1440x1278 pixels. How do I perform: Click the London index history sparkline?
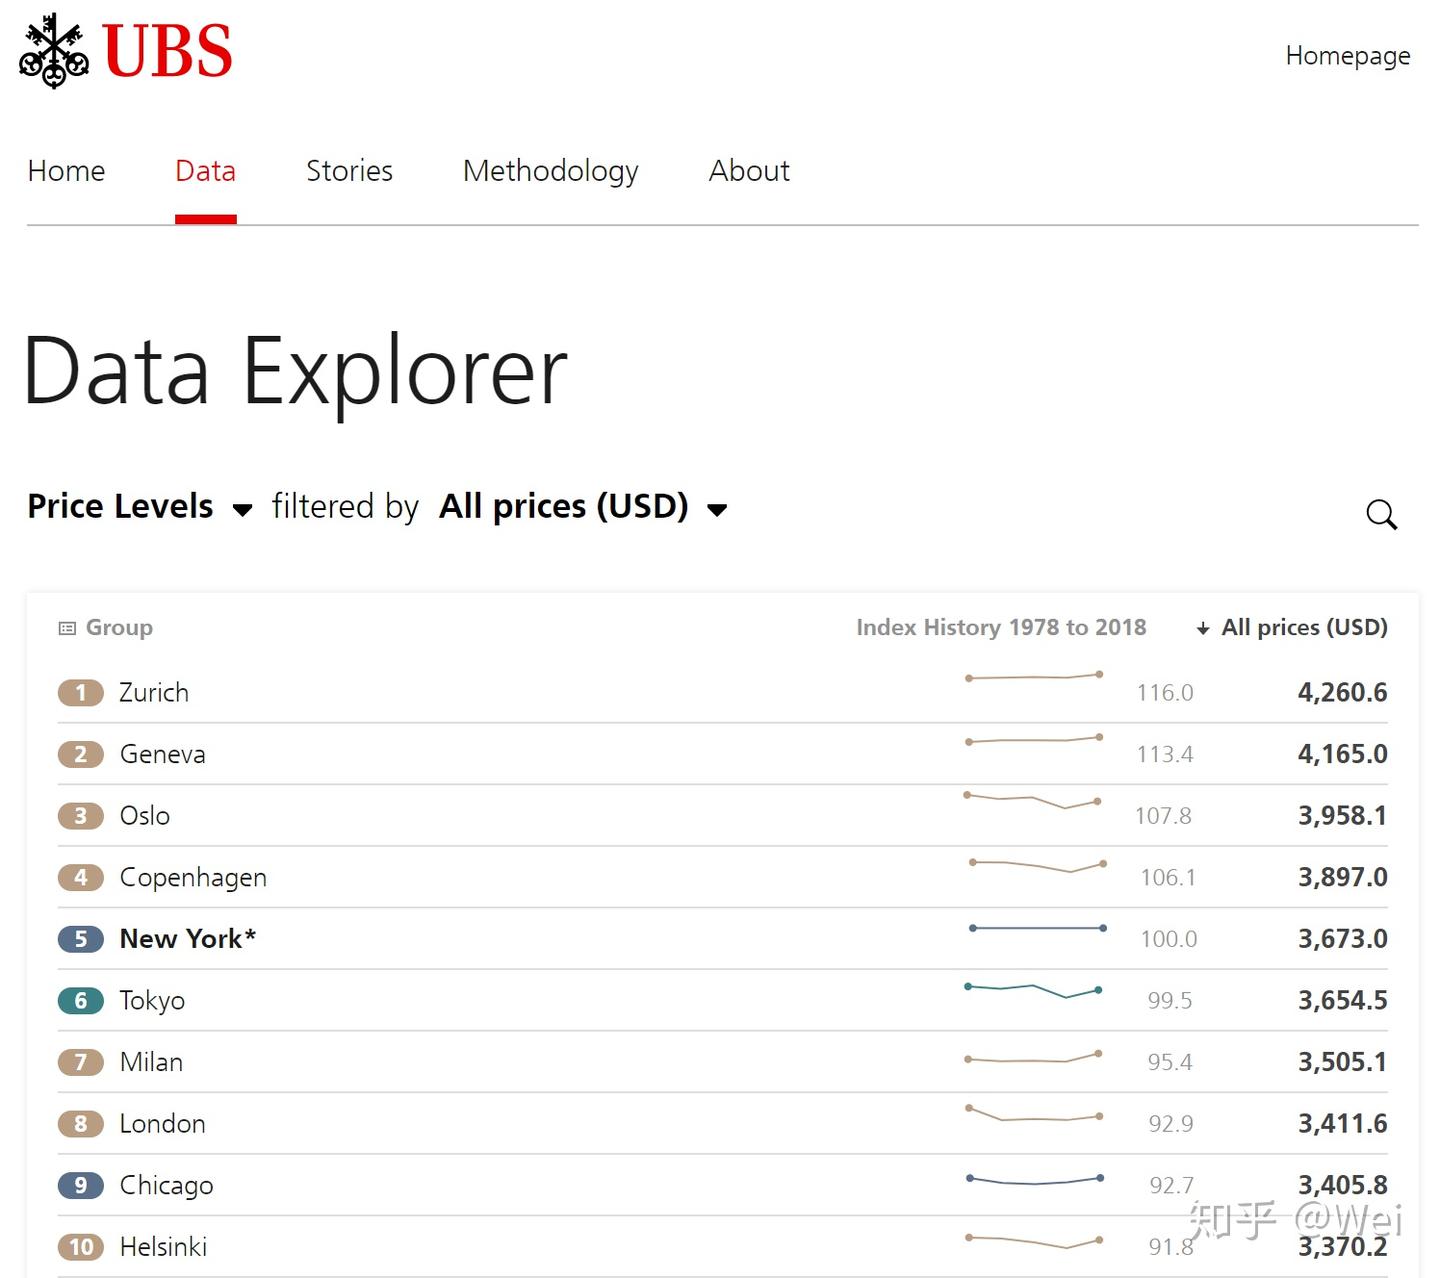1034,1113
